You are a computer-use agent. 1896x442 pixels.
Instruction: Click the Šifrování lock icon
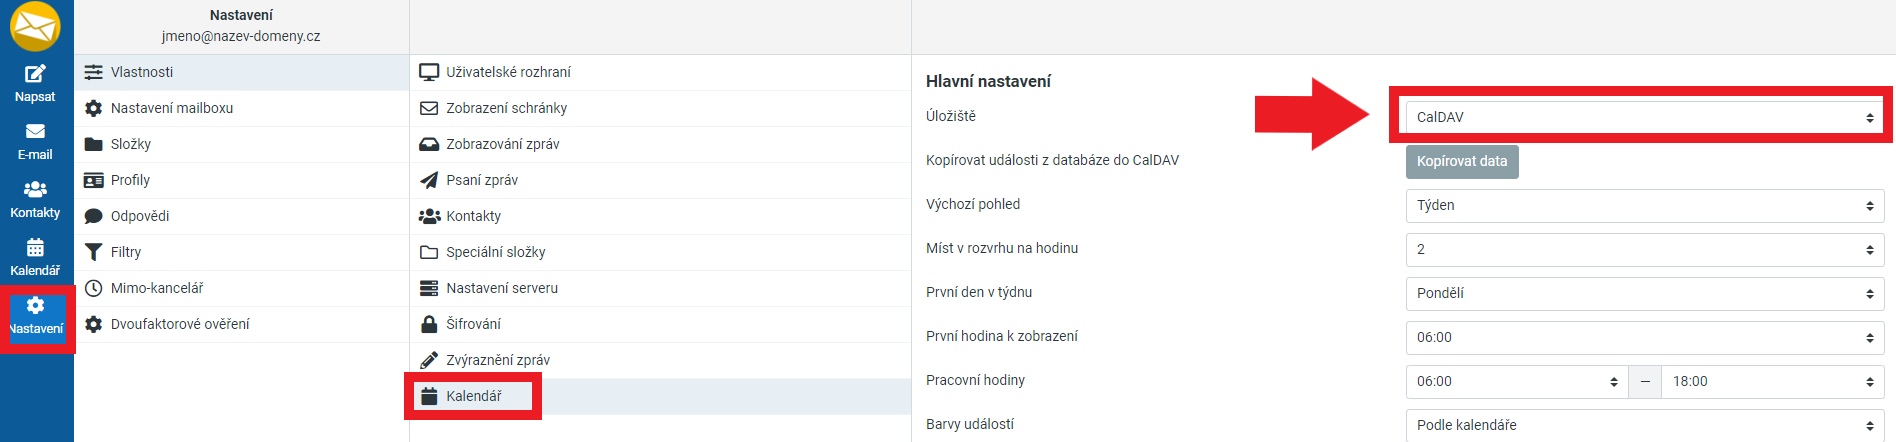[x=429, y=324]
